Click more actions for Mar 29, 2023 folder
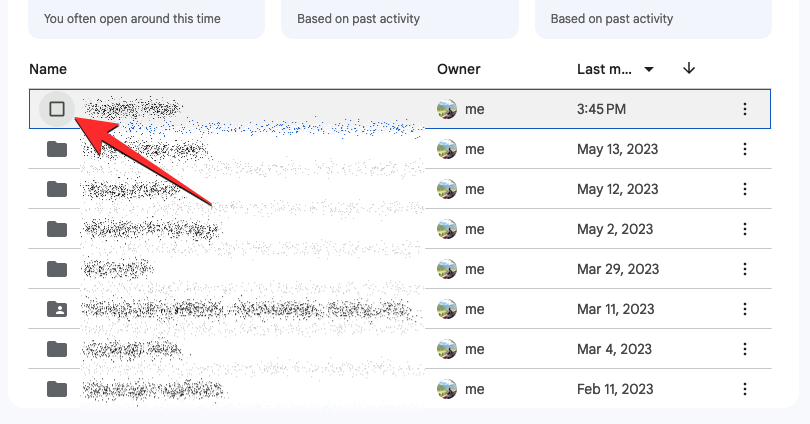Screen dimensions: 810x424 745,269
